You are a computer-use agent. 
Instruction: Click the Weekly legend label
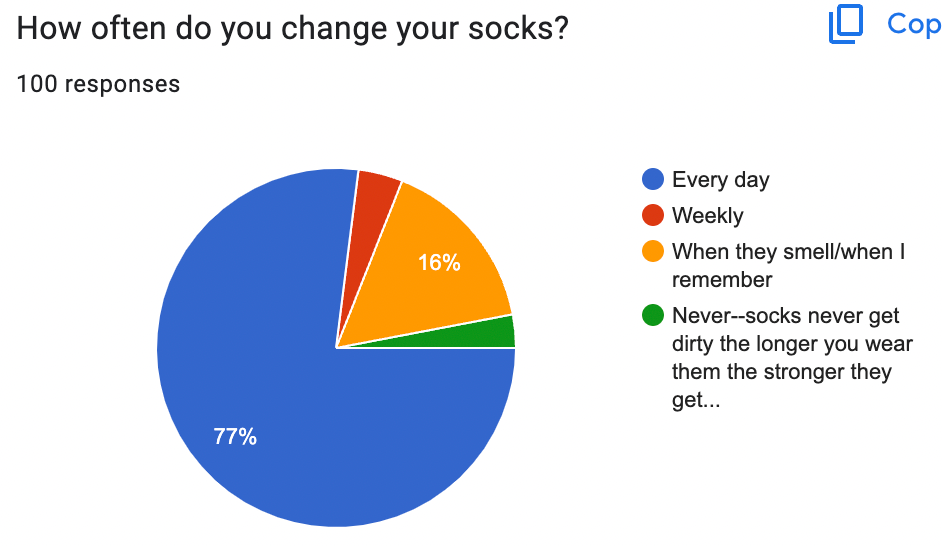click(708, 215)
